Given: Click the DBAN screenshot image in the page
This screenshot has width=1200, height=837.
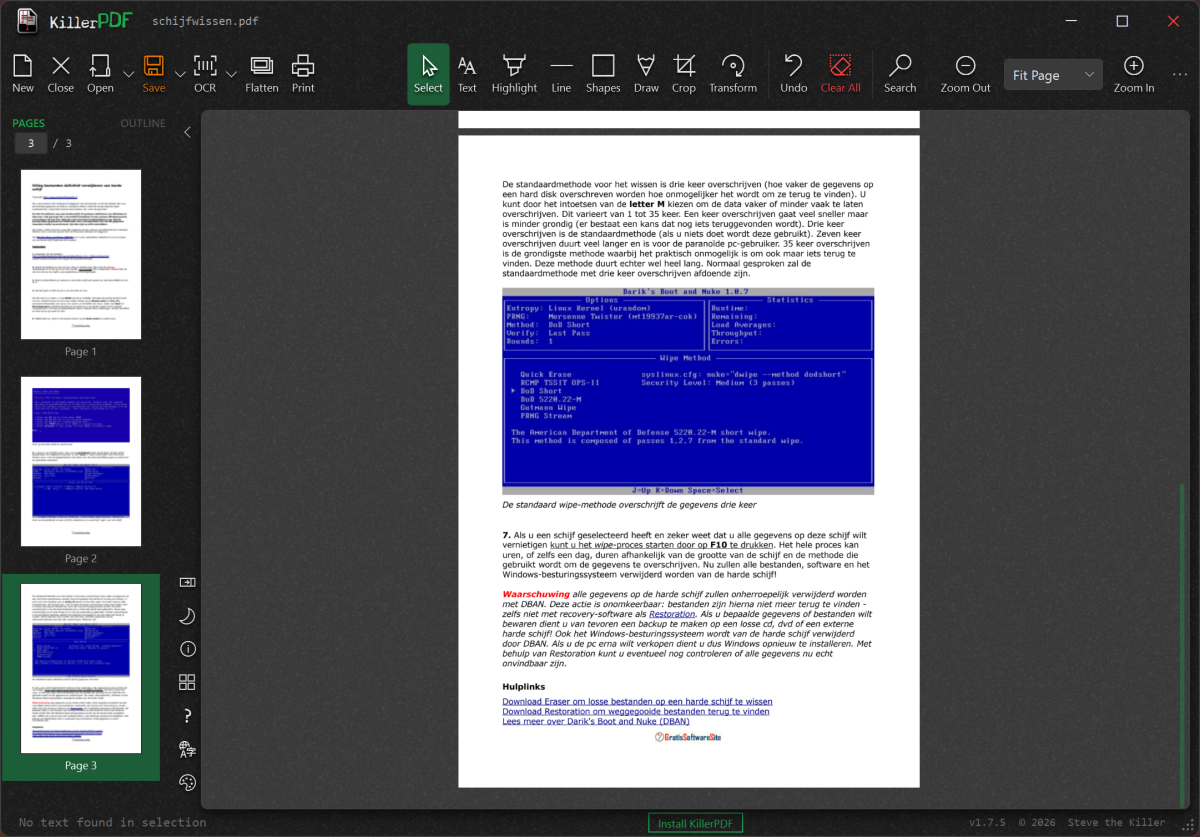Looking at the screenshot, I should tap(688, 391).
